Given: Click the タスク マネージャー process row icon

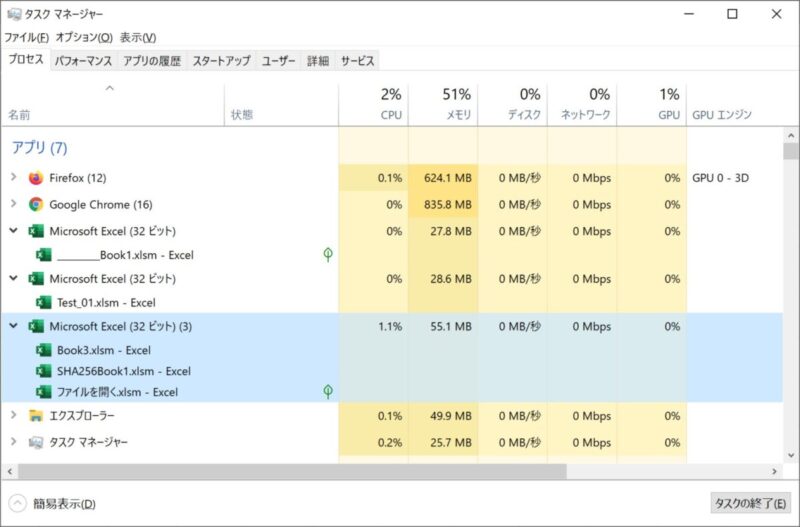Looking at the screenshot, I should (x=36, y=442).
